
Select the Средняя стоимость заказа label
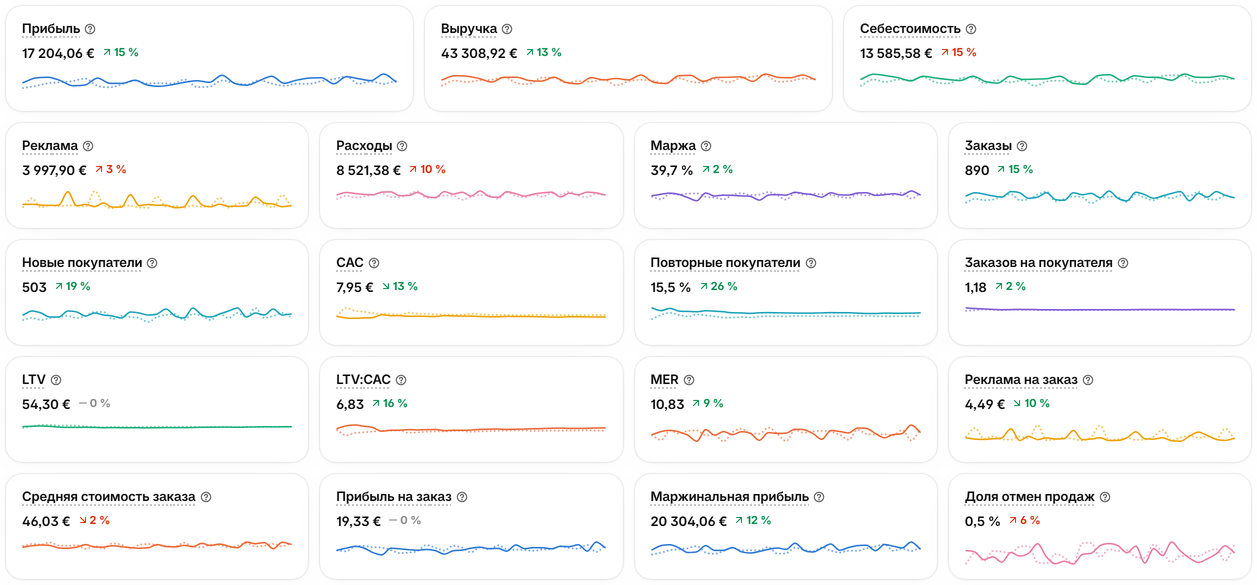[109, 497]
